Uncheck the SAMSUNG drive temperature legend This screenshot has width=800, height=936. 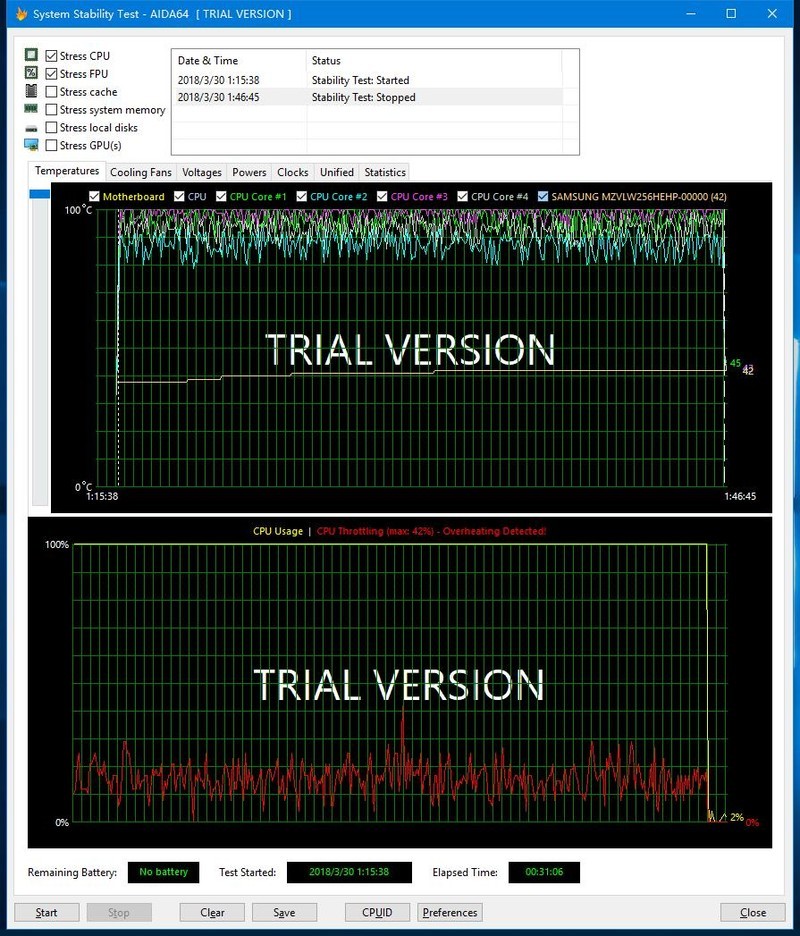tap(544, 196)
